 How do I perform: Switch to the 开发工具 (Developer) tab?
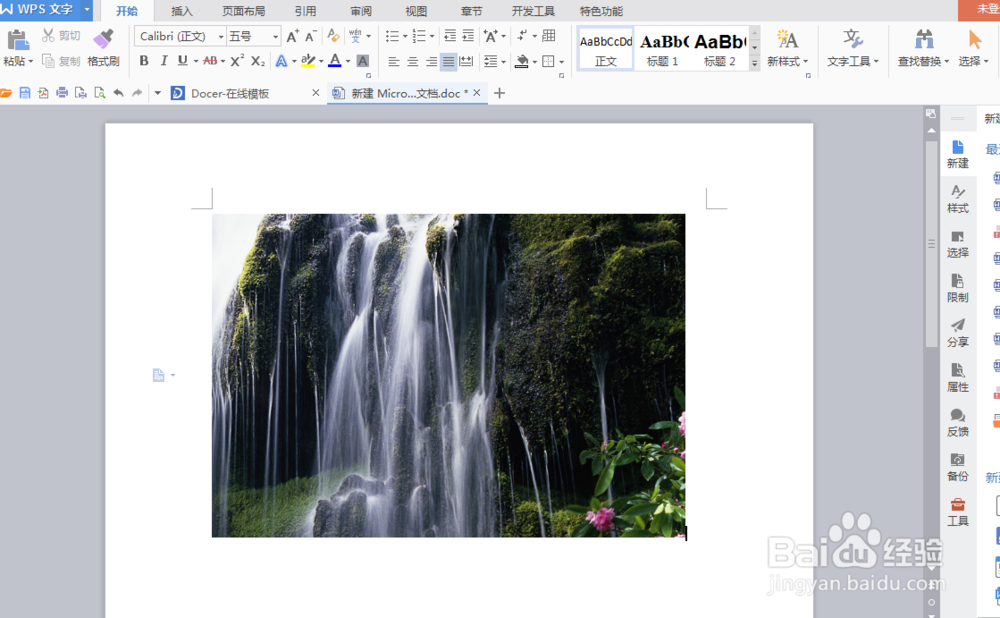point(533,11)
